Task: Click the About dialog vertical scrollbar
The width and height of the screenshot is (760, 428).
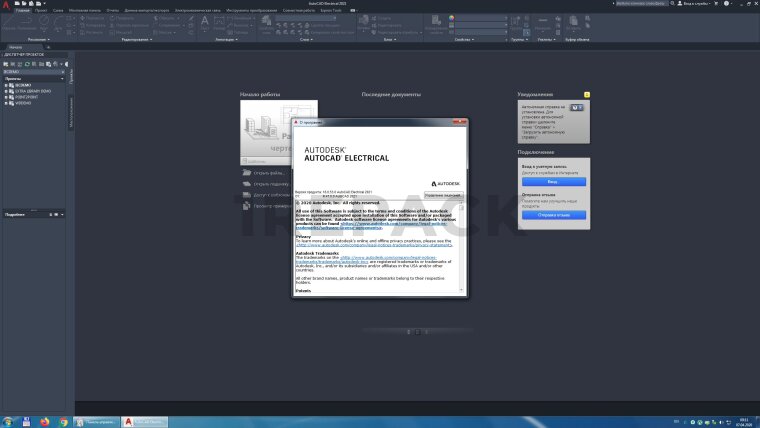Action: click(463, 245)
